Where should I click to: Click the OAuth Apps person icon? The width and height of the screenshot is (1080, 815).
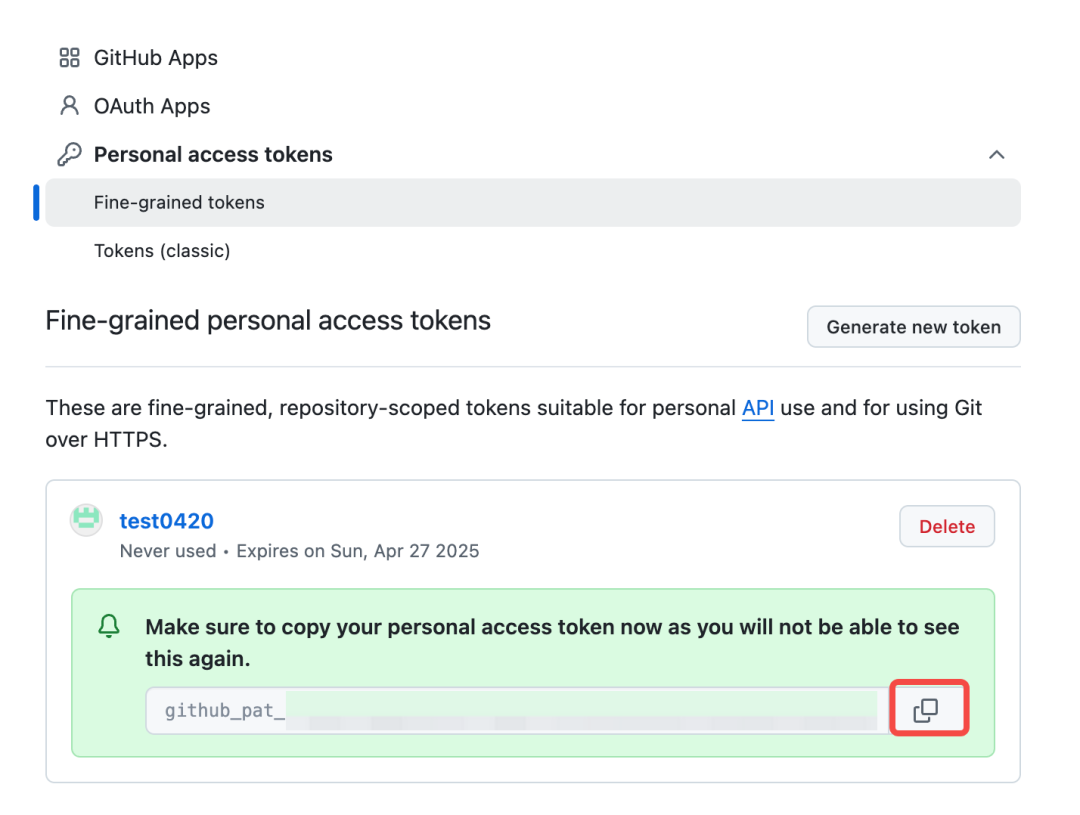coord(69,106)
